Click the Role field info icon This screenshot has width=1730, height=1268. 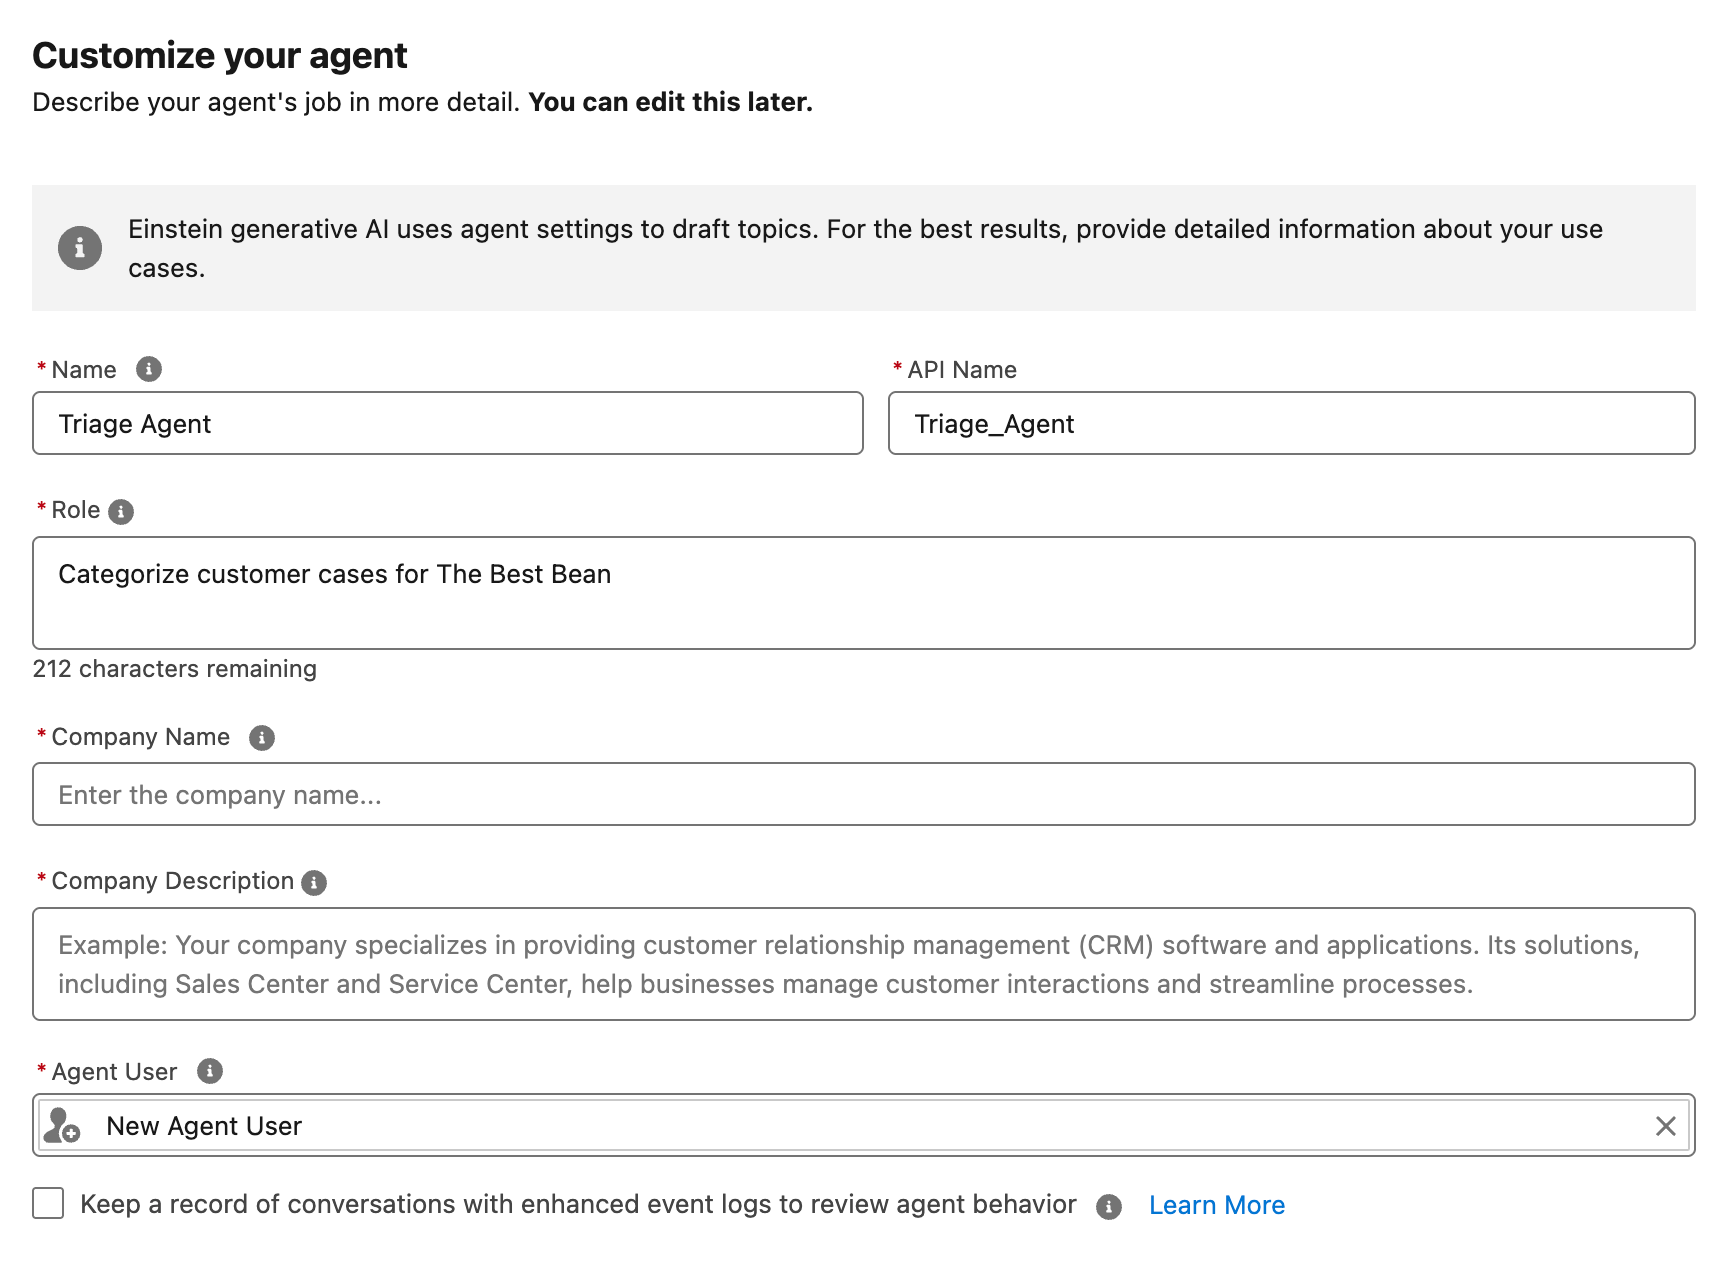coord(121,512)
